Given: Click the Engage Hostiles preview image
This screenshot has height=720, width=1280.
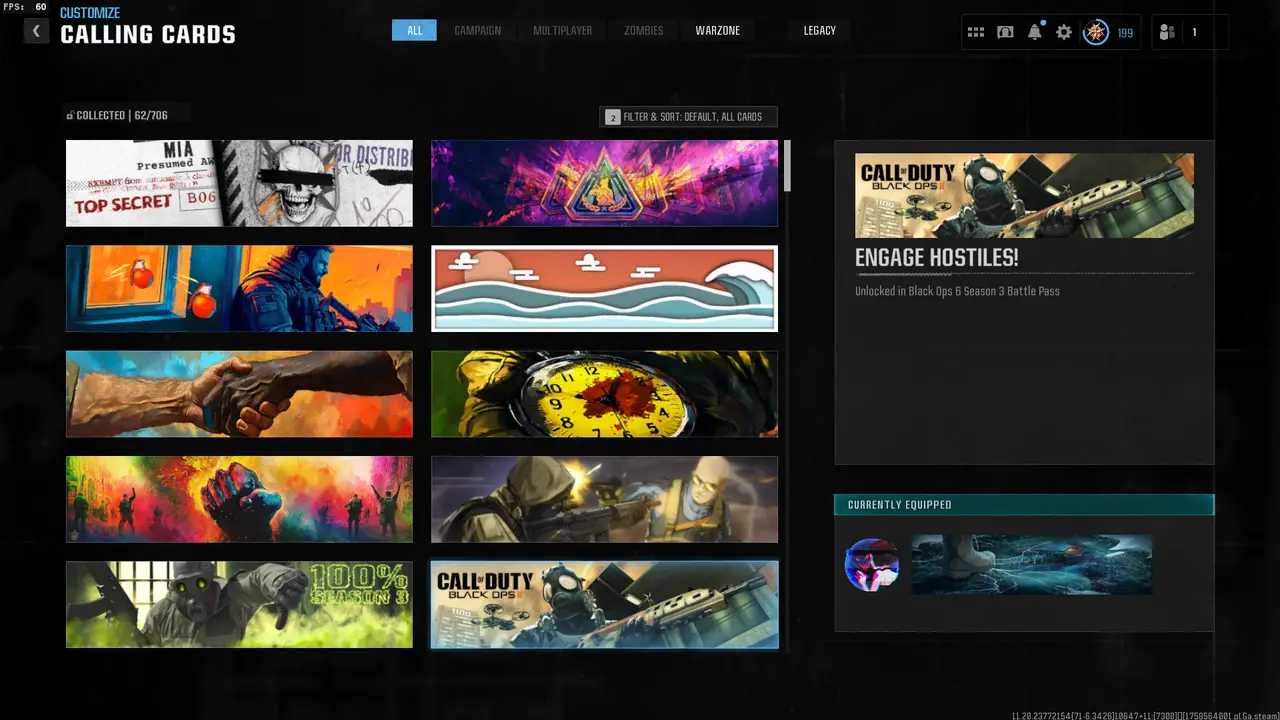Looking at the screenshot, I should point(1024,195).
